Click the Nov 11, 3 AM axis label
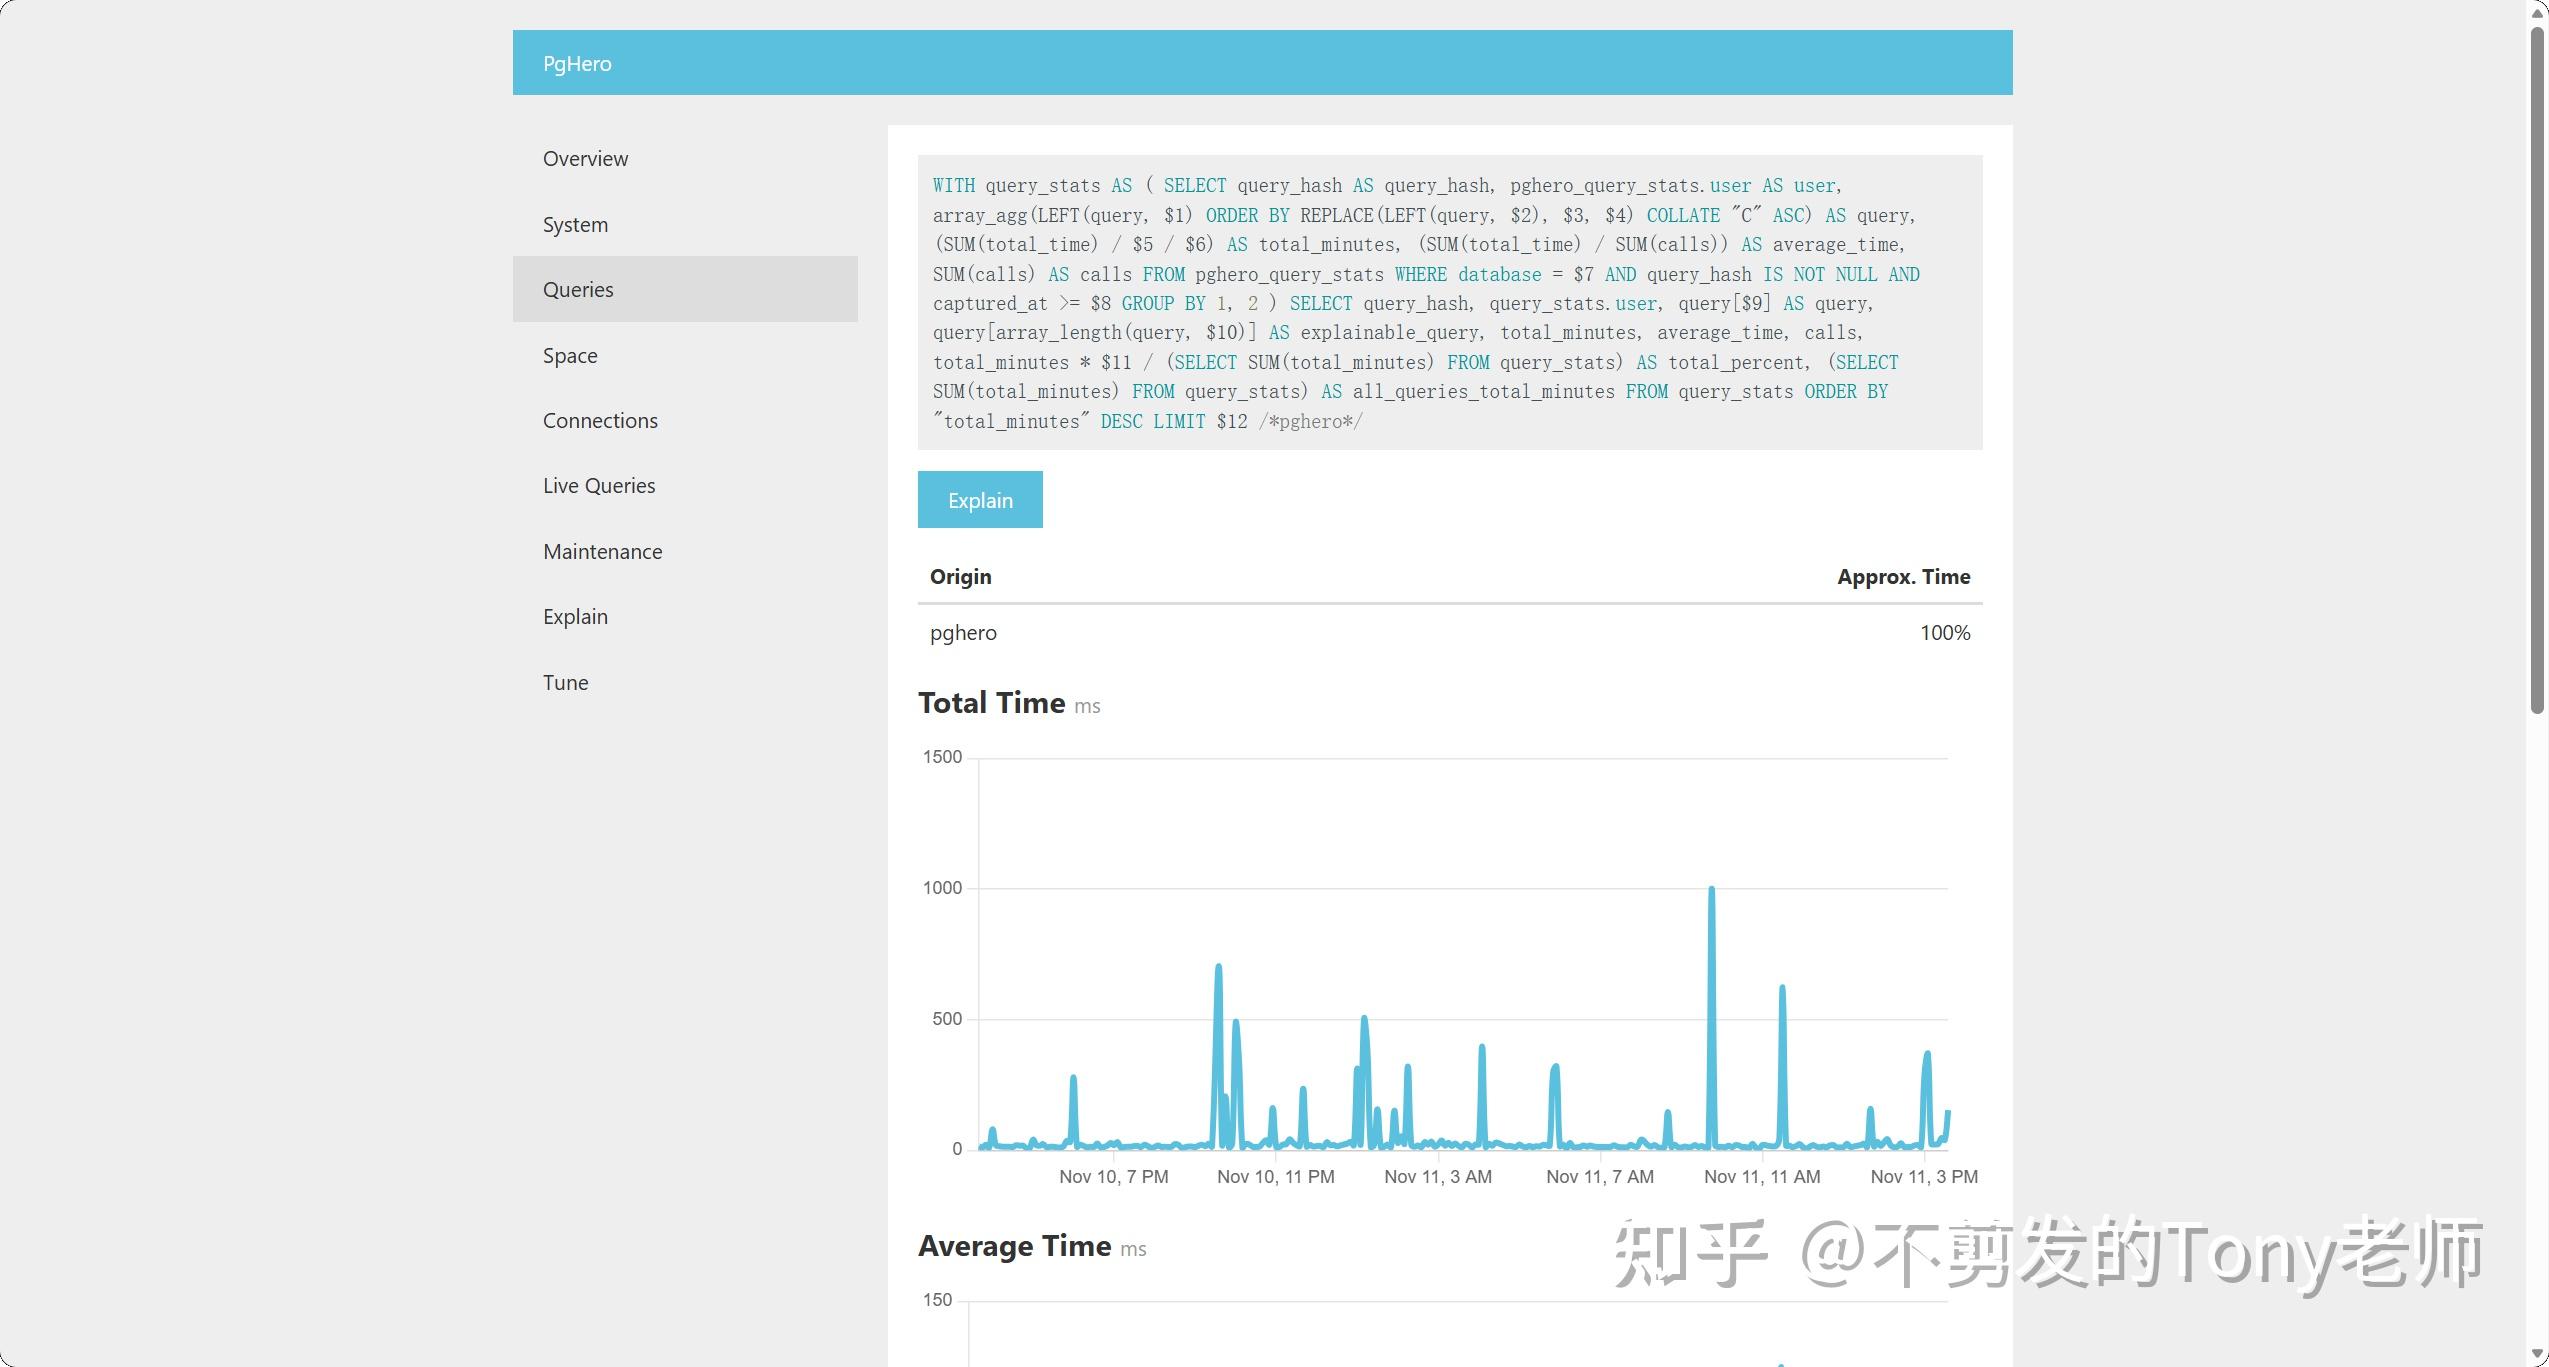This screenshot has width=2549, height=1367. [1437, 1177]
